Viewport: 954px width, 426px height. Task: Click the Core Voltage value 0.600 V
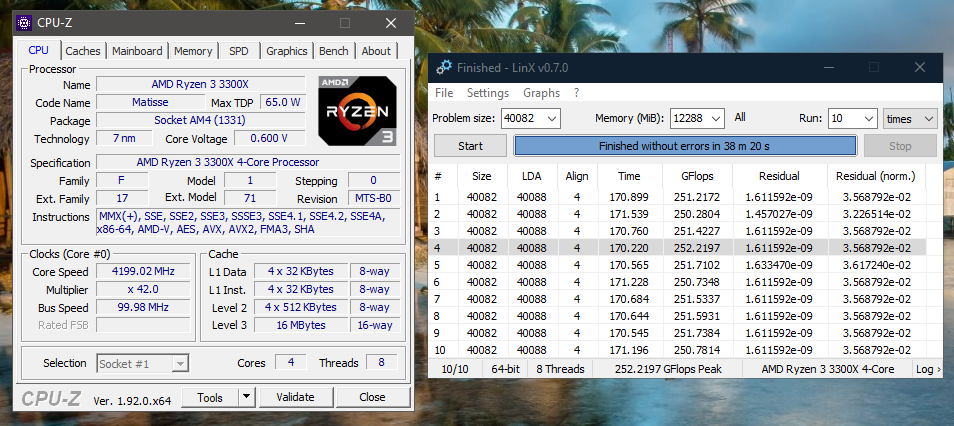pyautogui.click(x=270, y=139)
